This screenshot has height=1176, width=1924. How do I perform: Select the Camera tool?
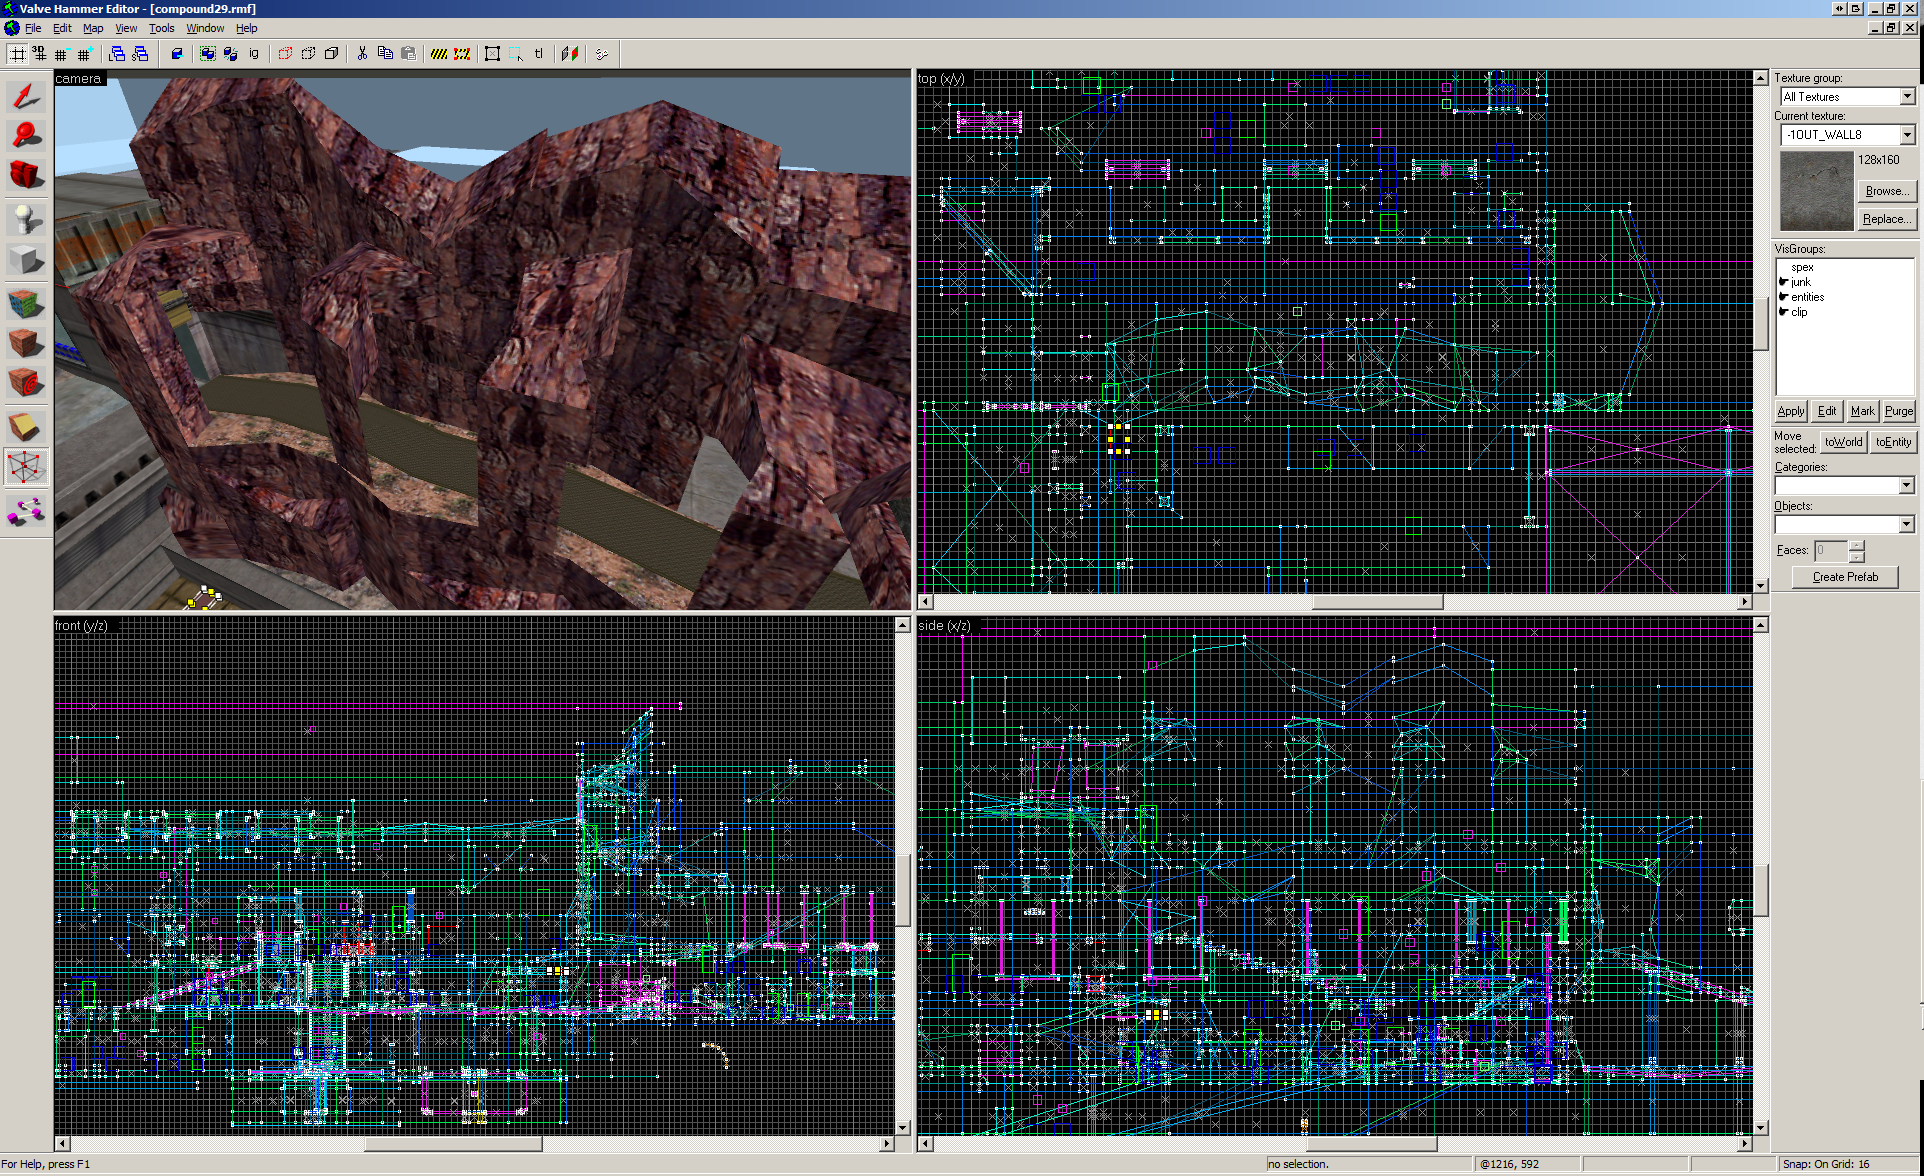point(26,175)
